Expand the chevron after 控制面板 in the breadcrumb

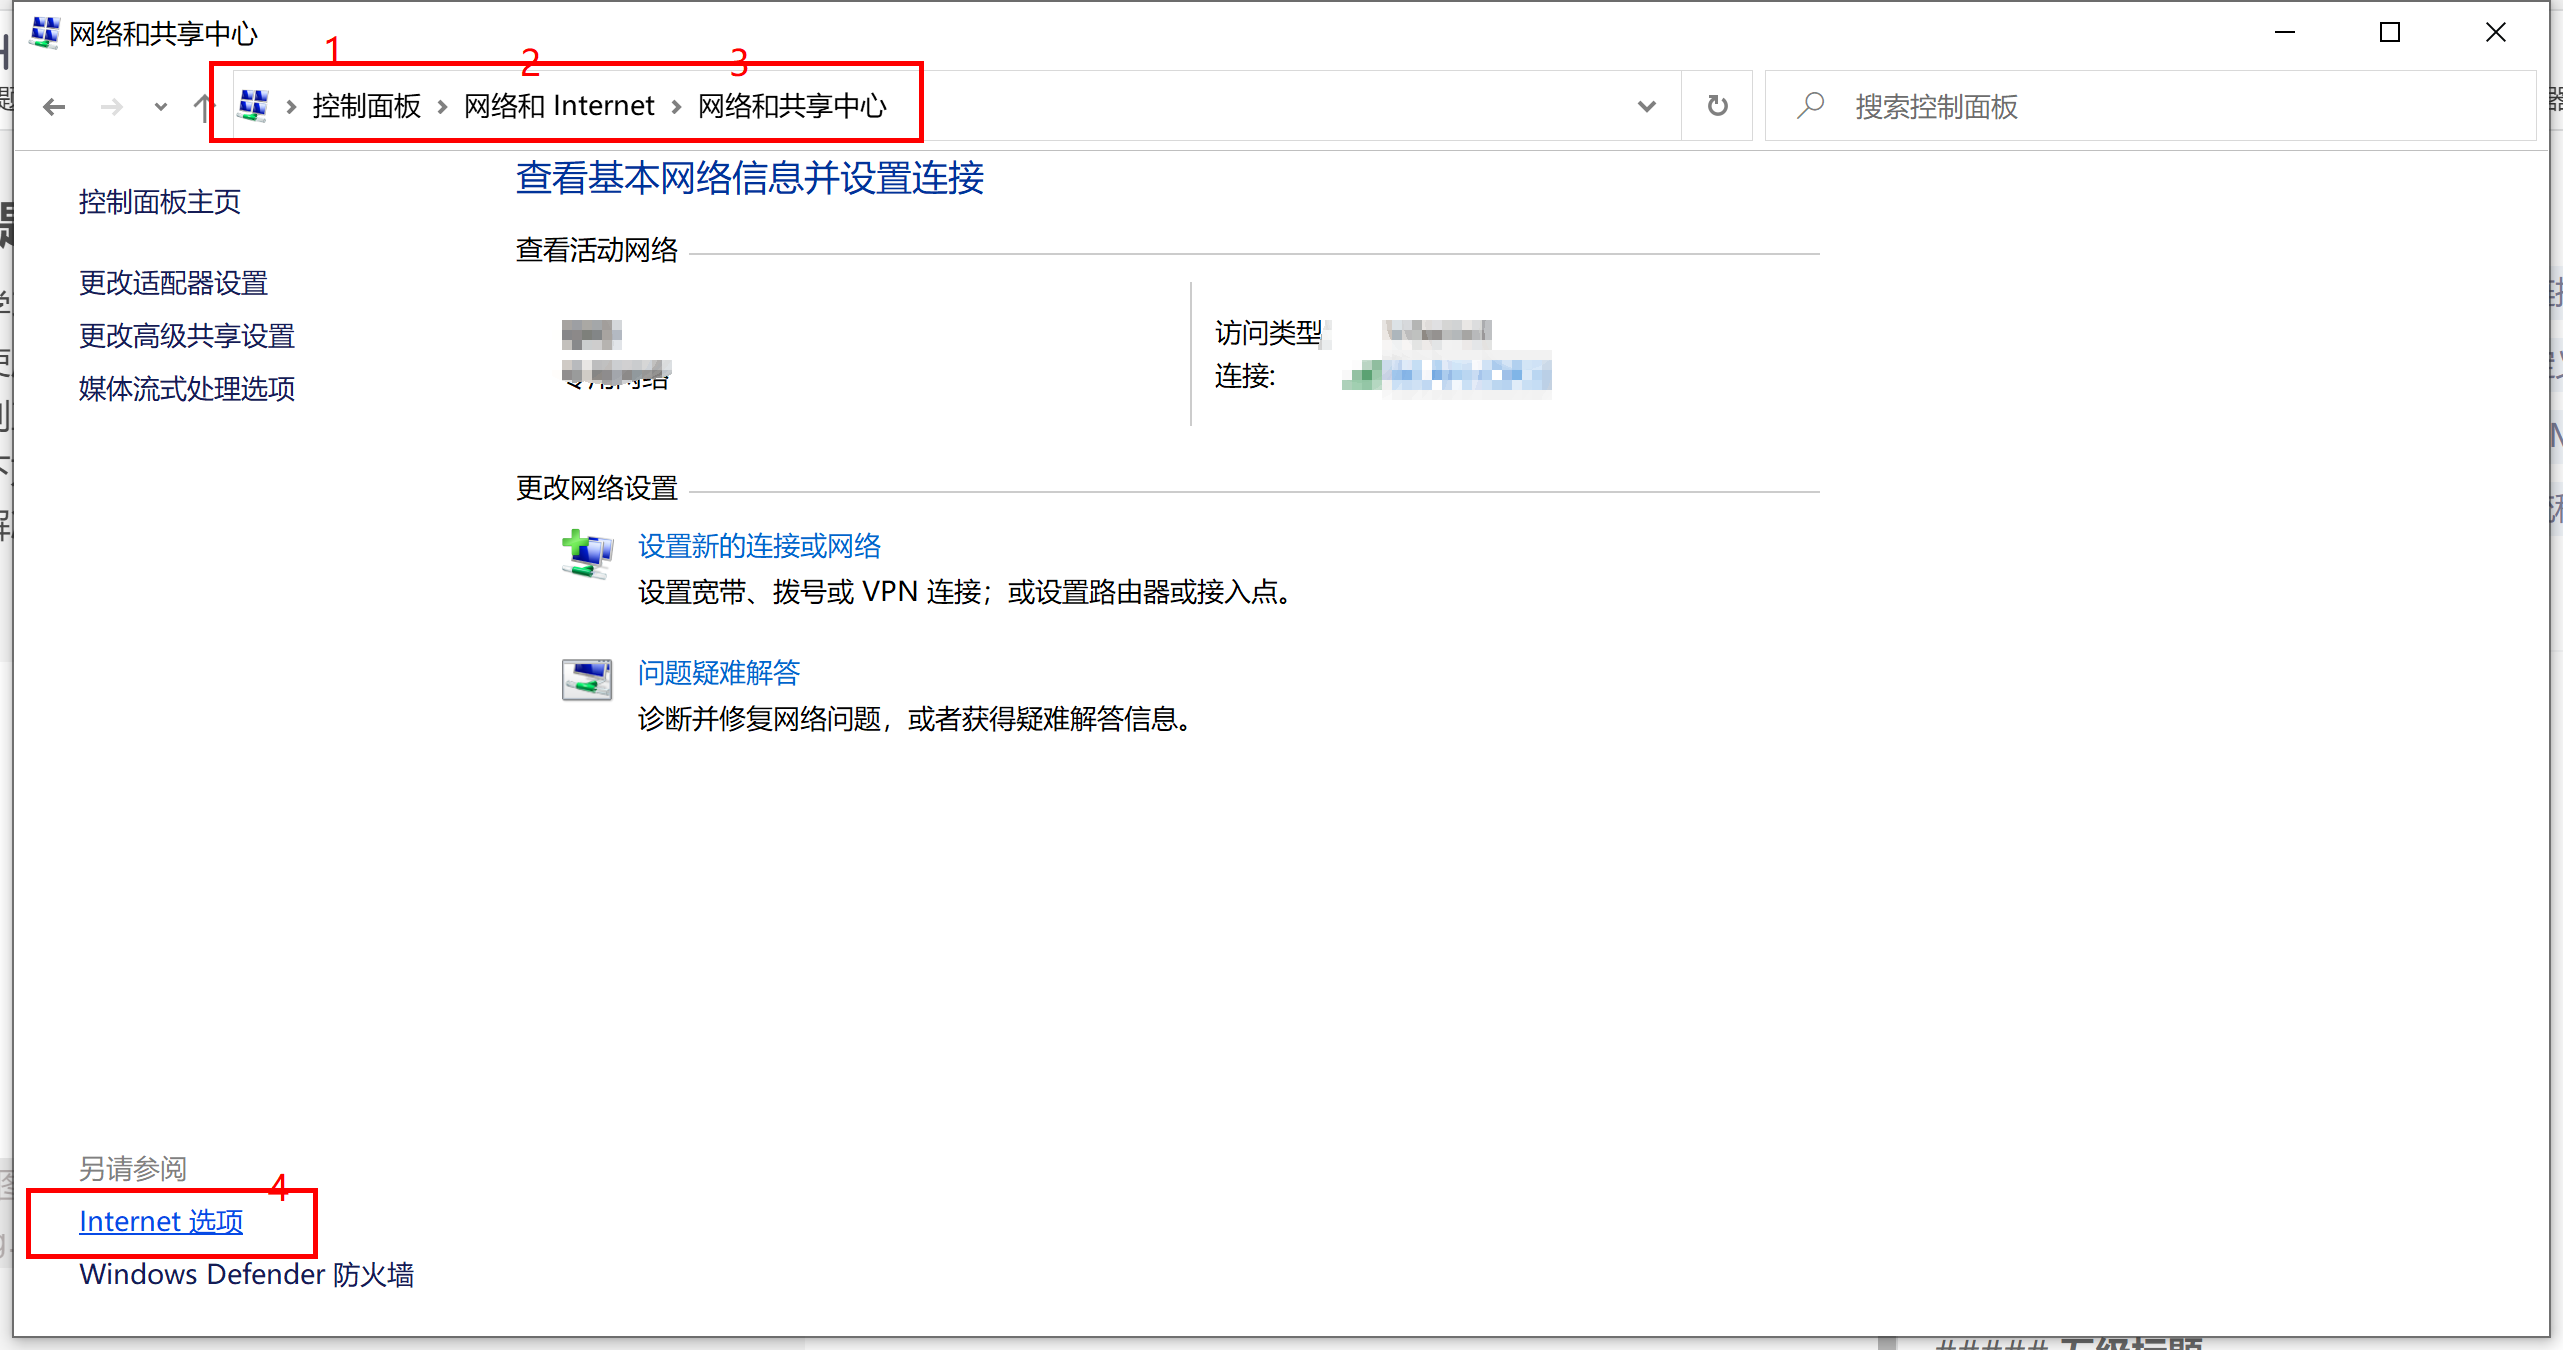click(442, 106)
